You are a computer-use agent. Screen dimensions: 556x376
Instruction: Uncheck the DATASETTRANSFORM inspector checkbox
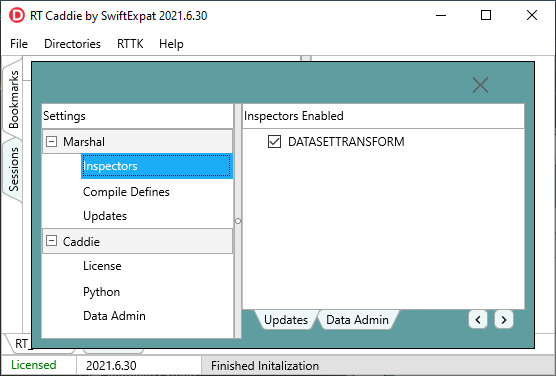[274, 142]
